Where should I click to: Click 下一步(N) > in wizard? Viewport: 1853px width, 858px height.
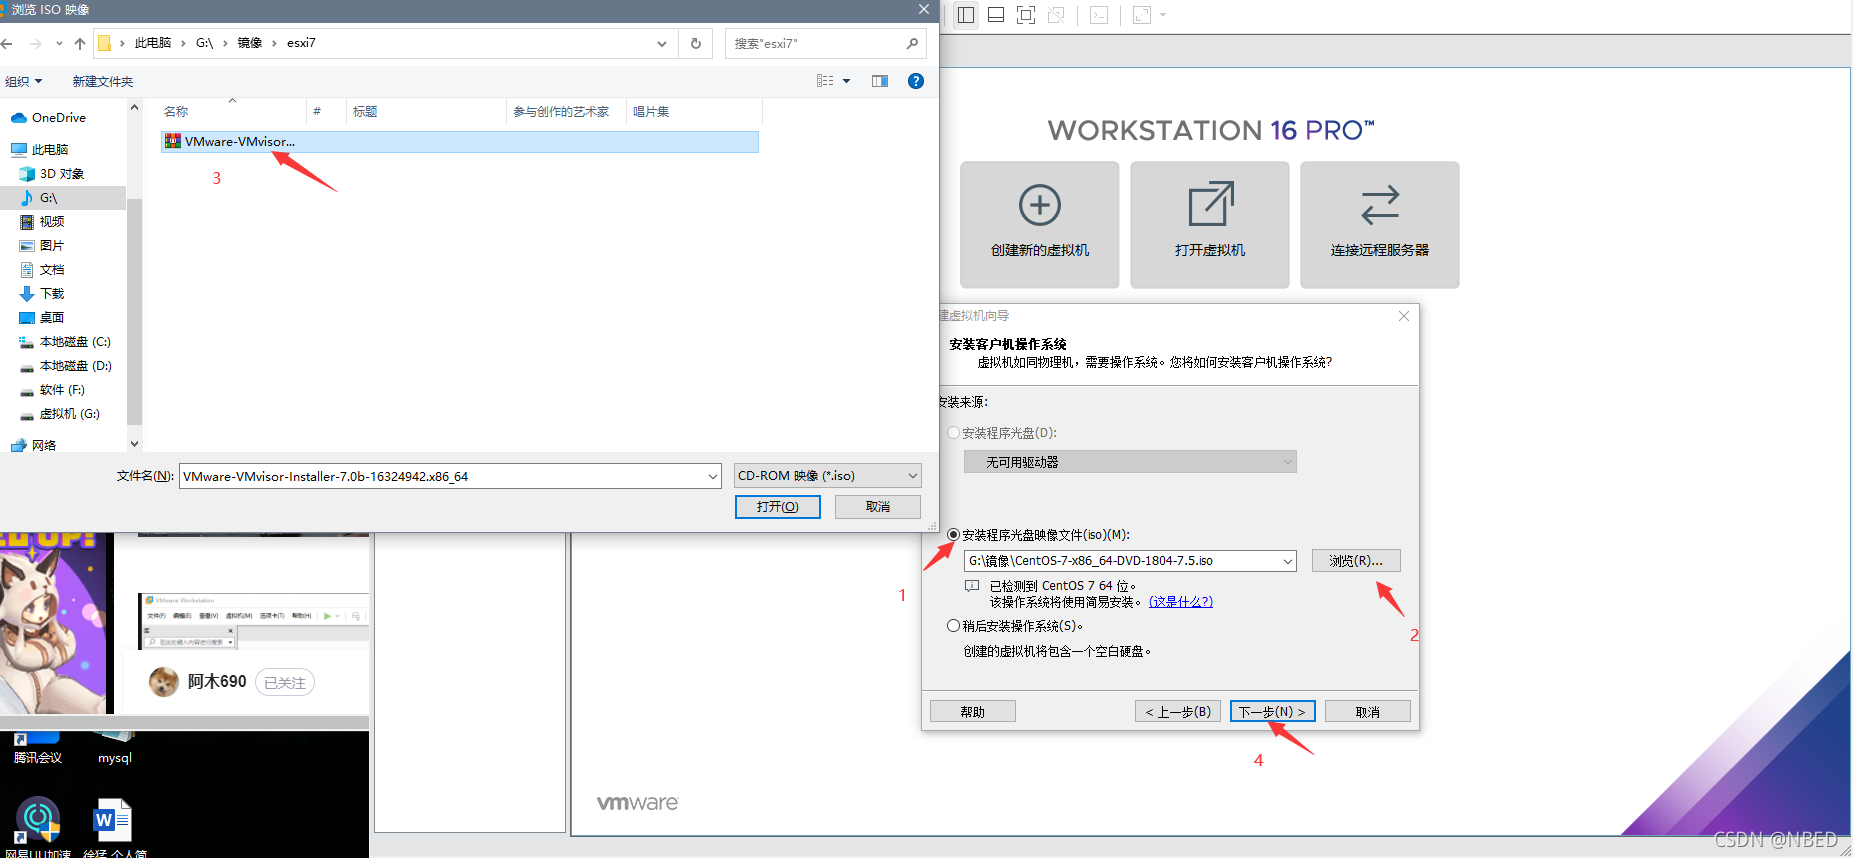1272,711
